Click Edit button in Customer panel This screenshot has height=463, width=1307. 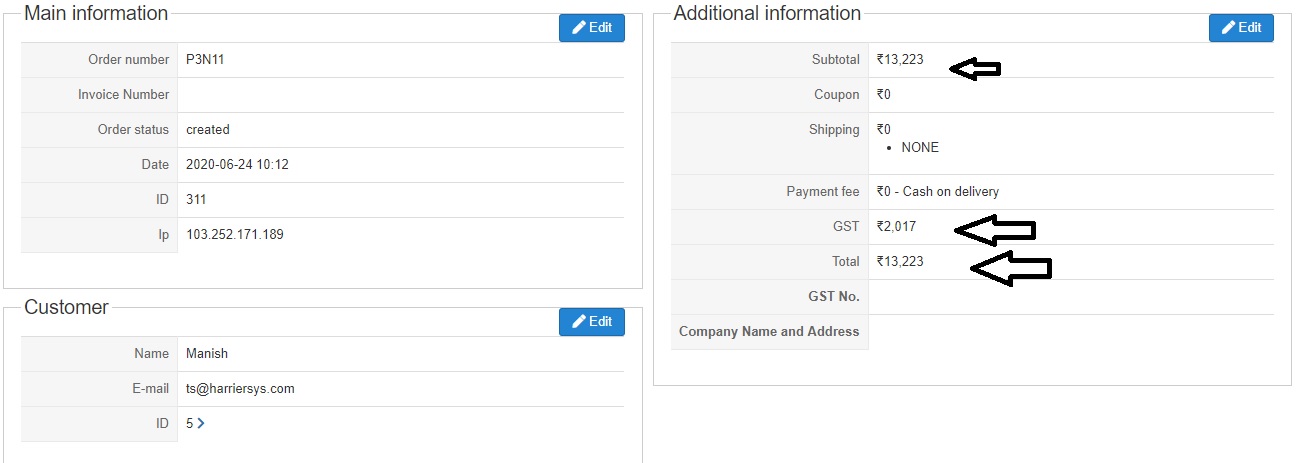coord(591,322)
